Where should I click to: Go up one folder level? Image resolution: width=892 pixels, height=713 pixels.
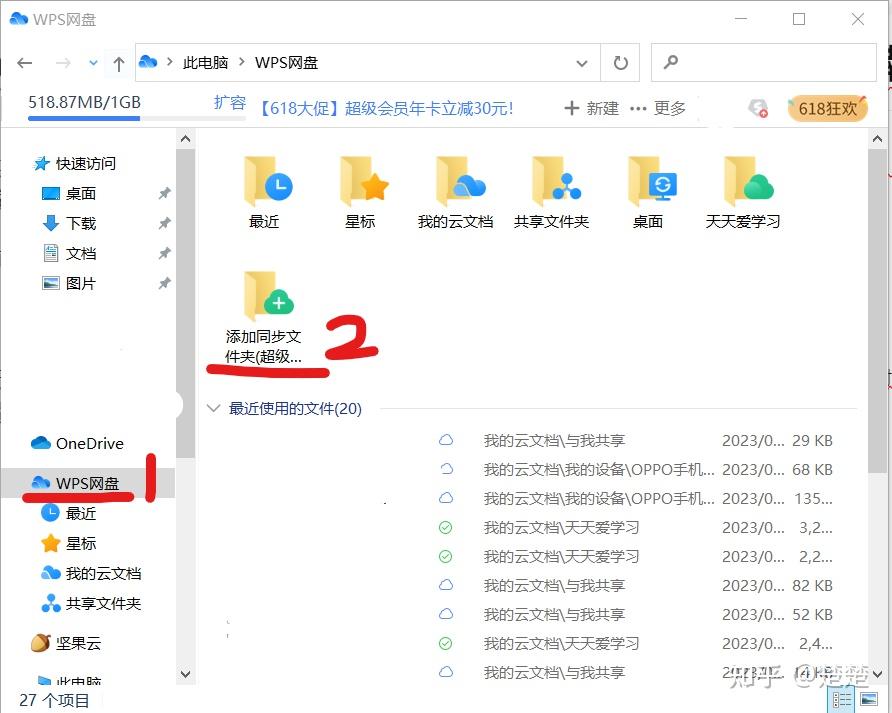tap(118, 63)
